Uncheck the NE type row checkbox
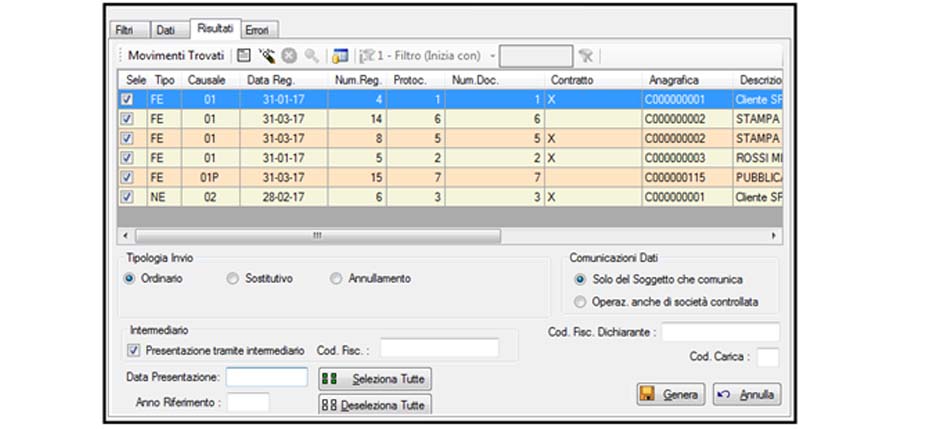928x429 pixels. (x=127, y=197)
